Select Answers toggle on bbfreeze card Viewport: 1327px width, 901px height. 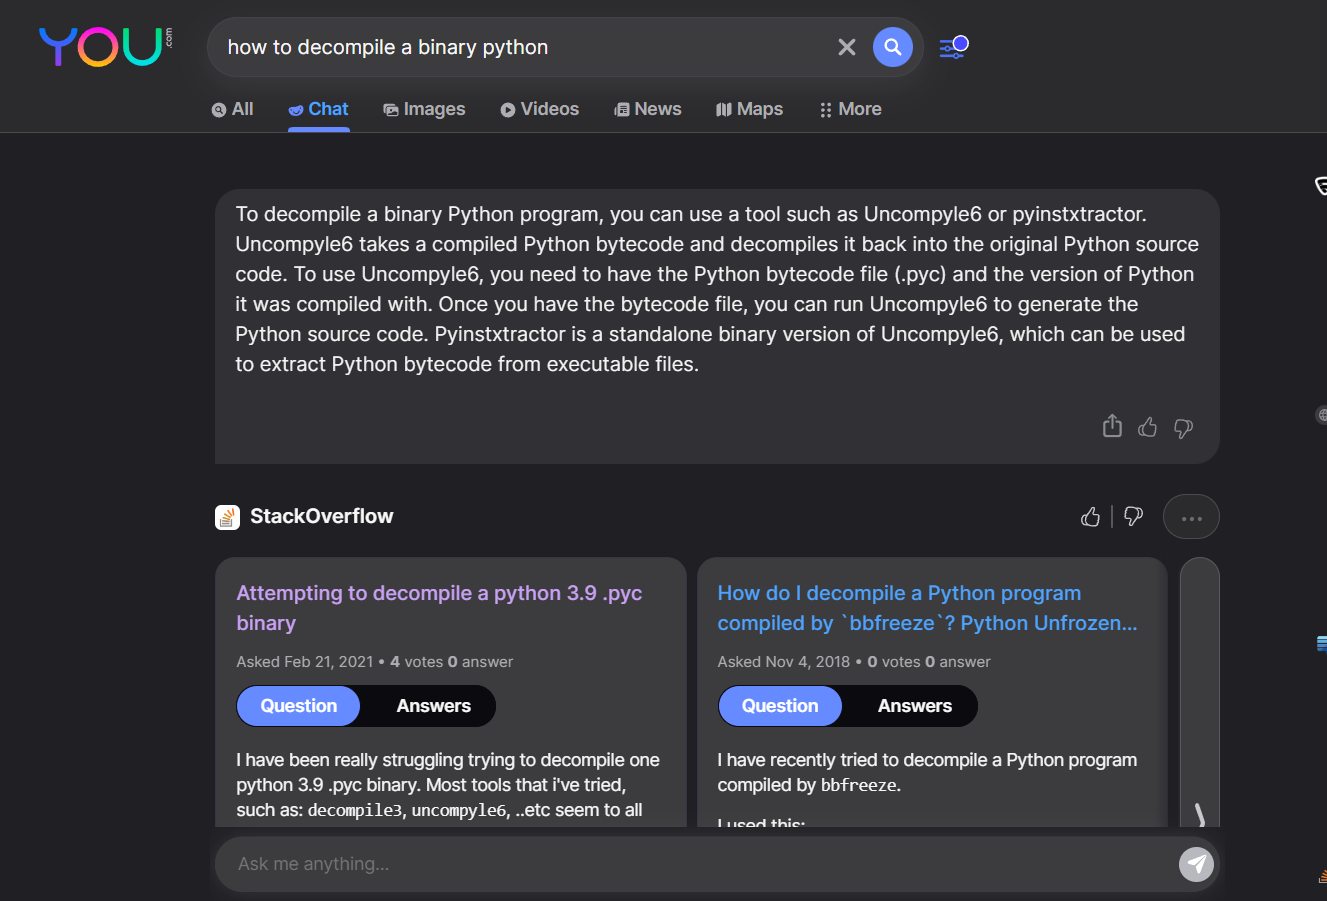(x=915, y=706)
